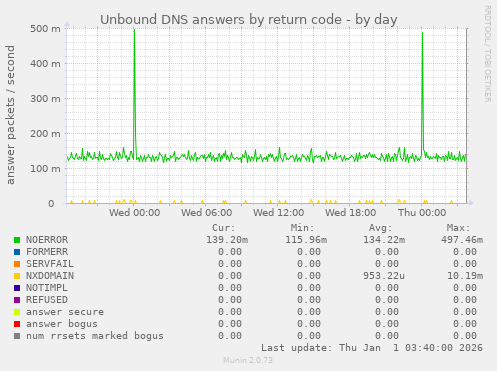Click the Munin 2.0.73 version footer
The height and width of the screenshot is (371, 497).
tap(248, 360)
